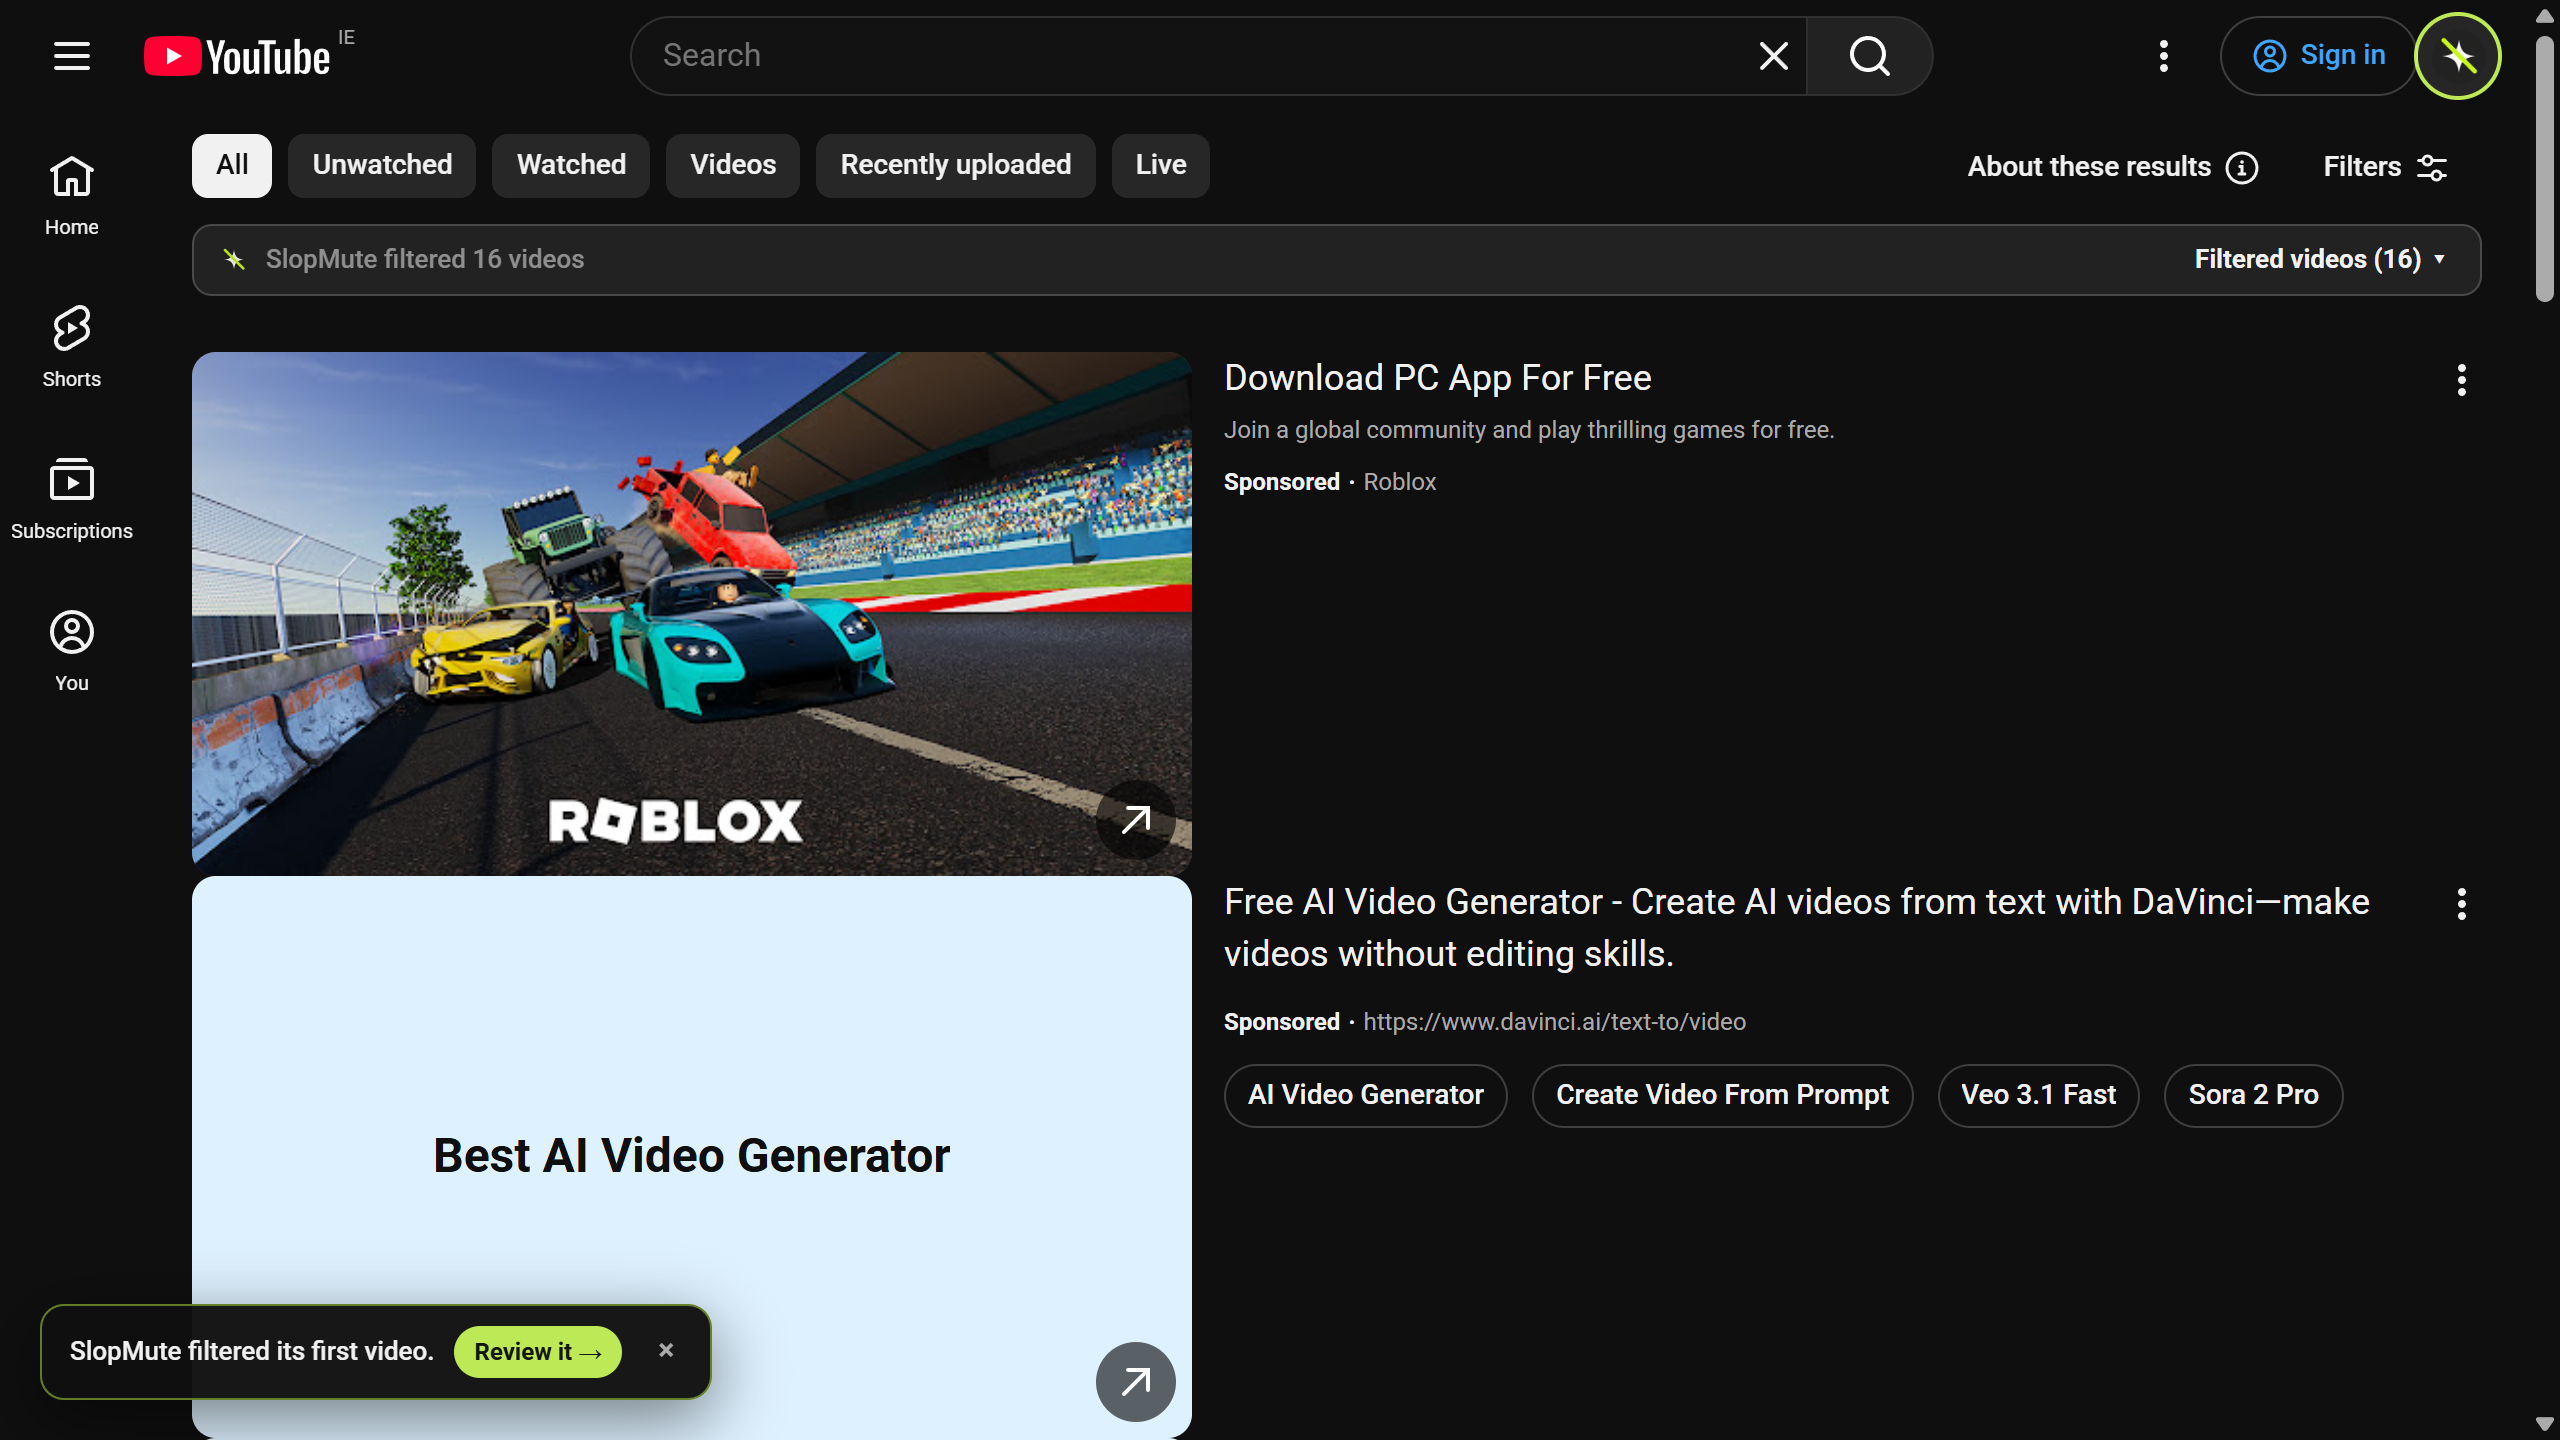The width and height of the screenshot is (2560, 1440).
Task: Open the davinci.ai text-to-video URL
Action: (x=1555, y=1022)
